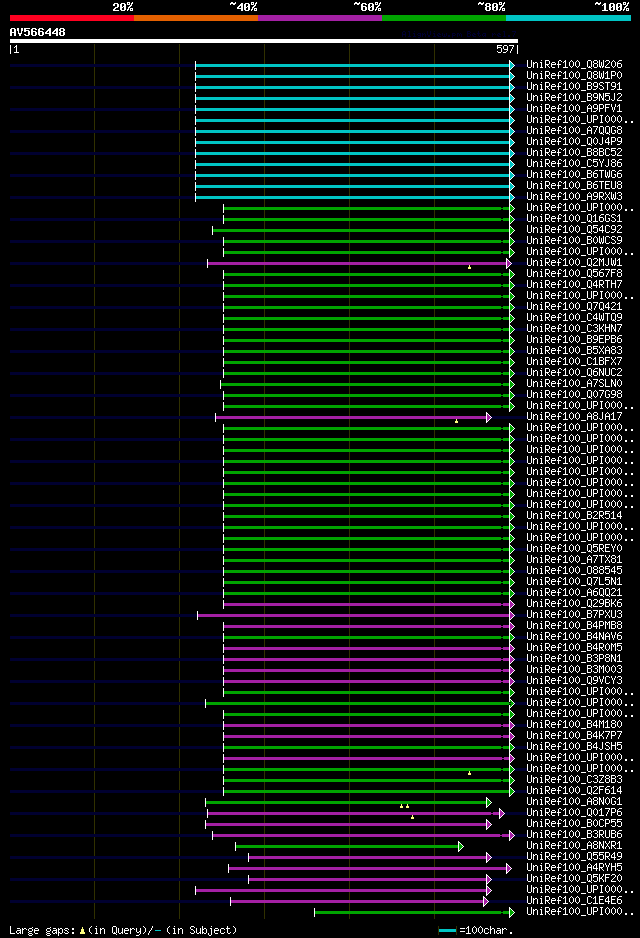Click the red 20% identity legend segment
Image resolution: width=640 pixels, height=938 pixels.
pyautogui.click(x=72, y=18)
